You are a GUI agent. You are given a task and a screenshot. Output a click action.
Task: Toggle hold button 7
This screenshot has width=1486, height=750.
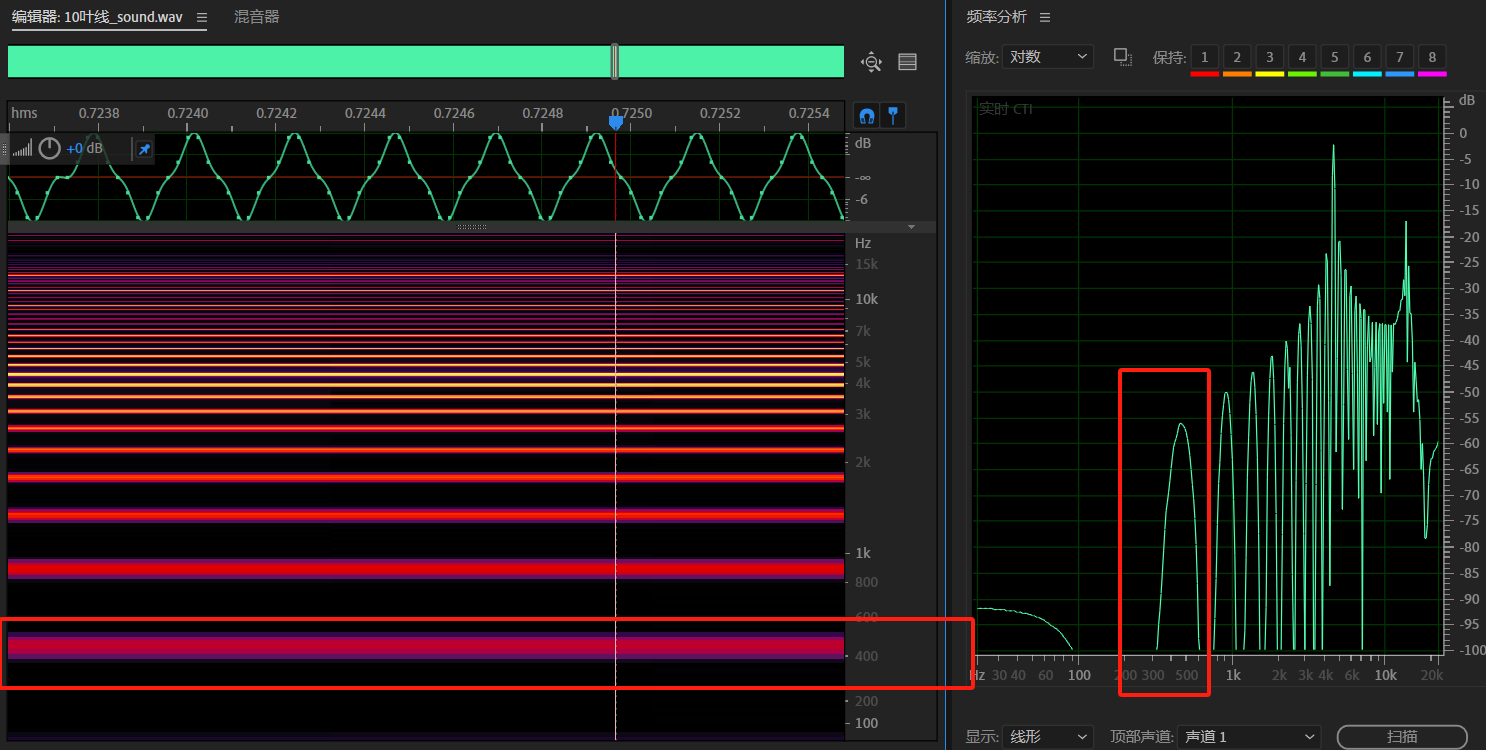(x=1400, y=57)
